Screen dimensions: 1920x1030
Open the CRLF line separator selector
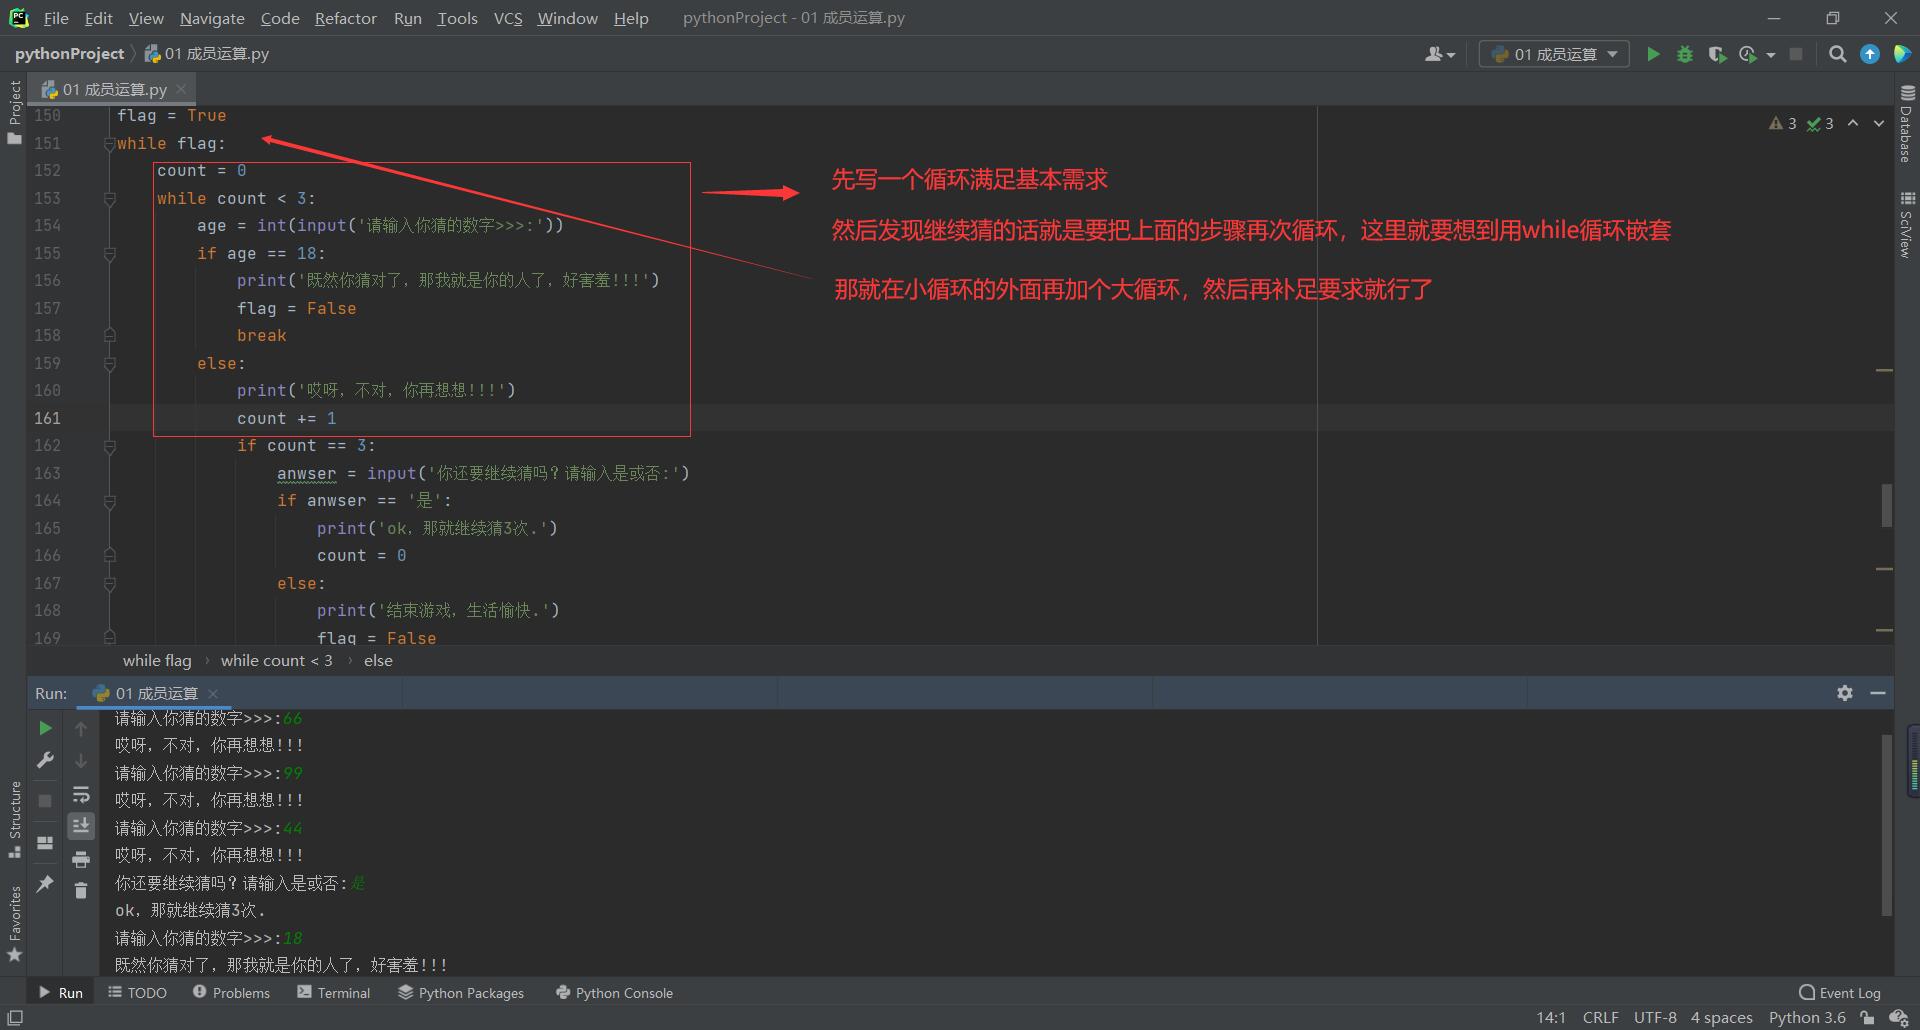pyautogui.click(x=1600, y=1017)
